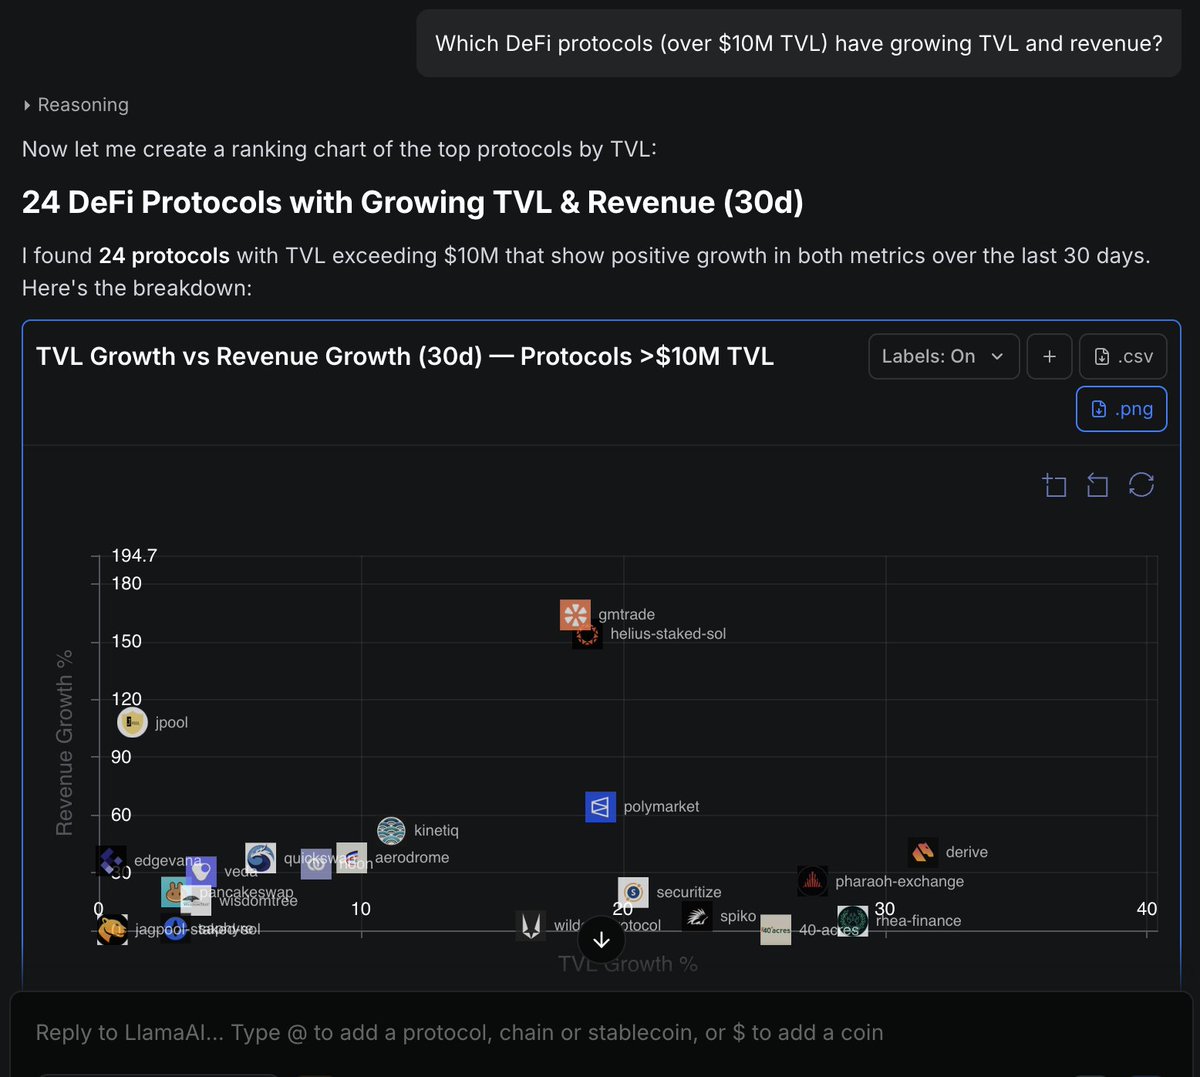This screenshot has height=1077, width=1200.
Task: Click the aerodrome data point icon
Action: click(x=350, y=857)
